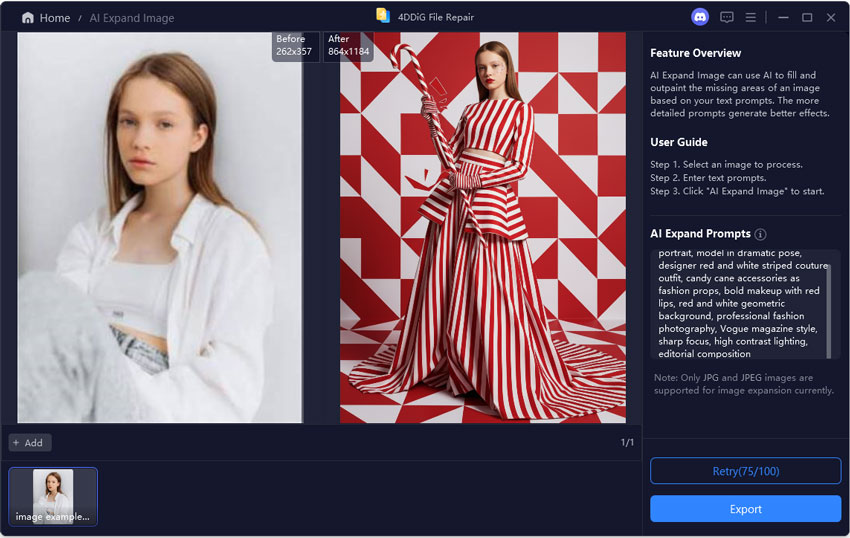Close the 4DDiG File Repair window
Viewport: 850px width, 538px height.
point(831,17)
